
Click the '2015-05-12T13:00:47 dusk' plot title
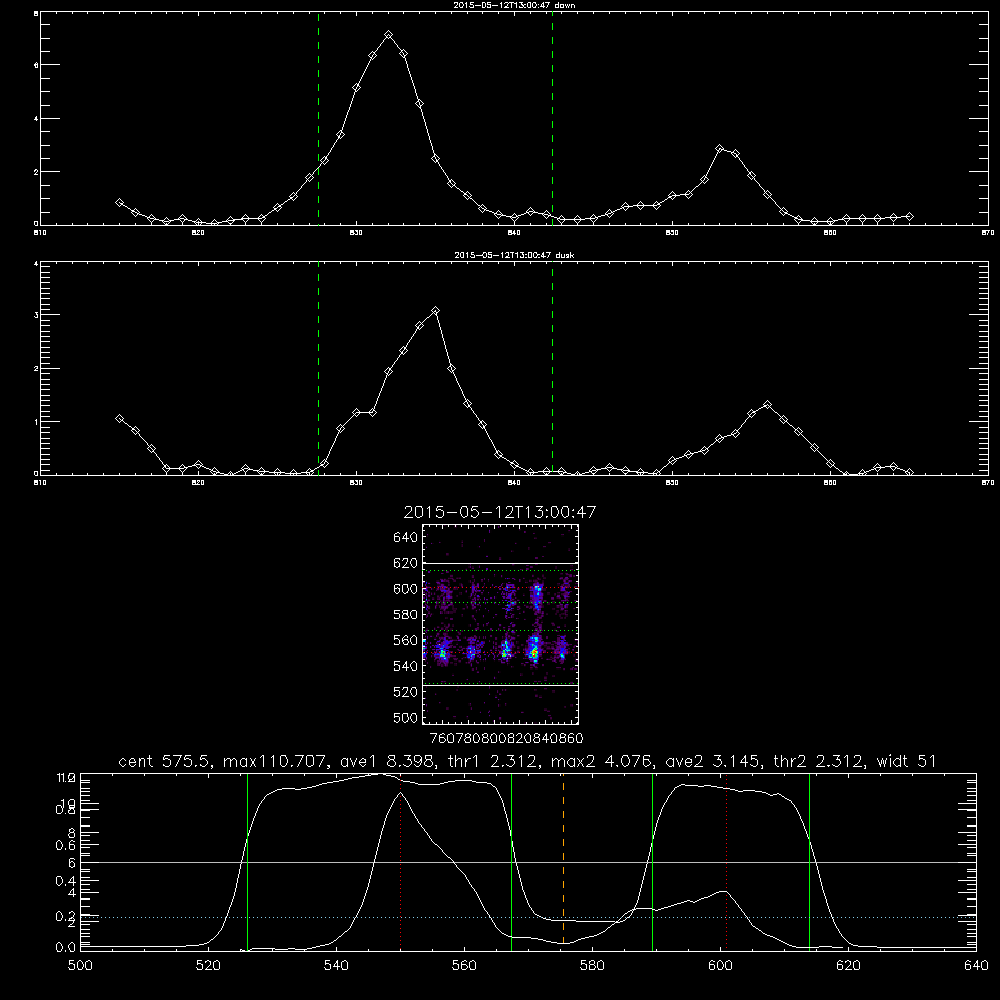click(514, 255)
